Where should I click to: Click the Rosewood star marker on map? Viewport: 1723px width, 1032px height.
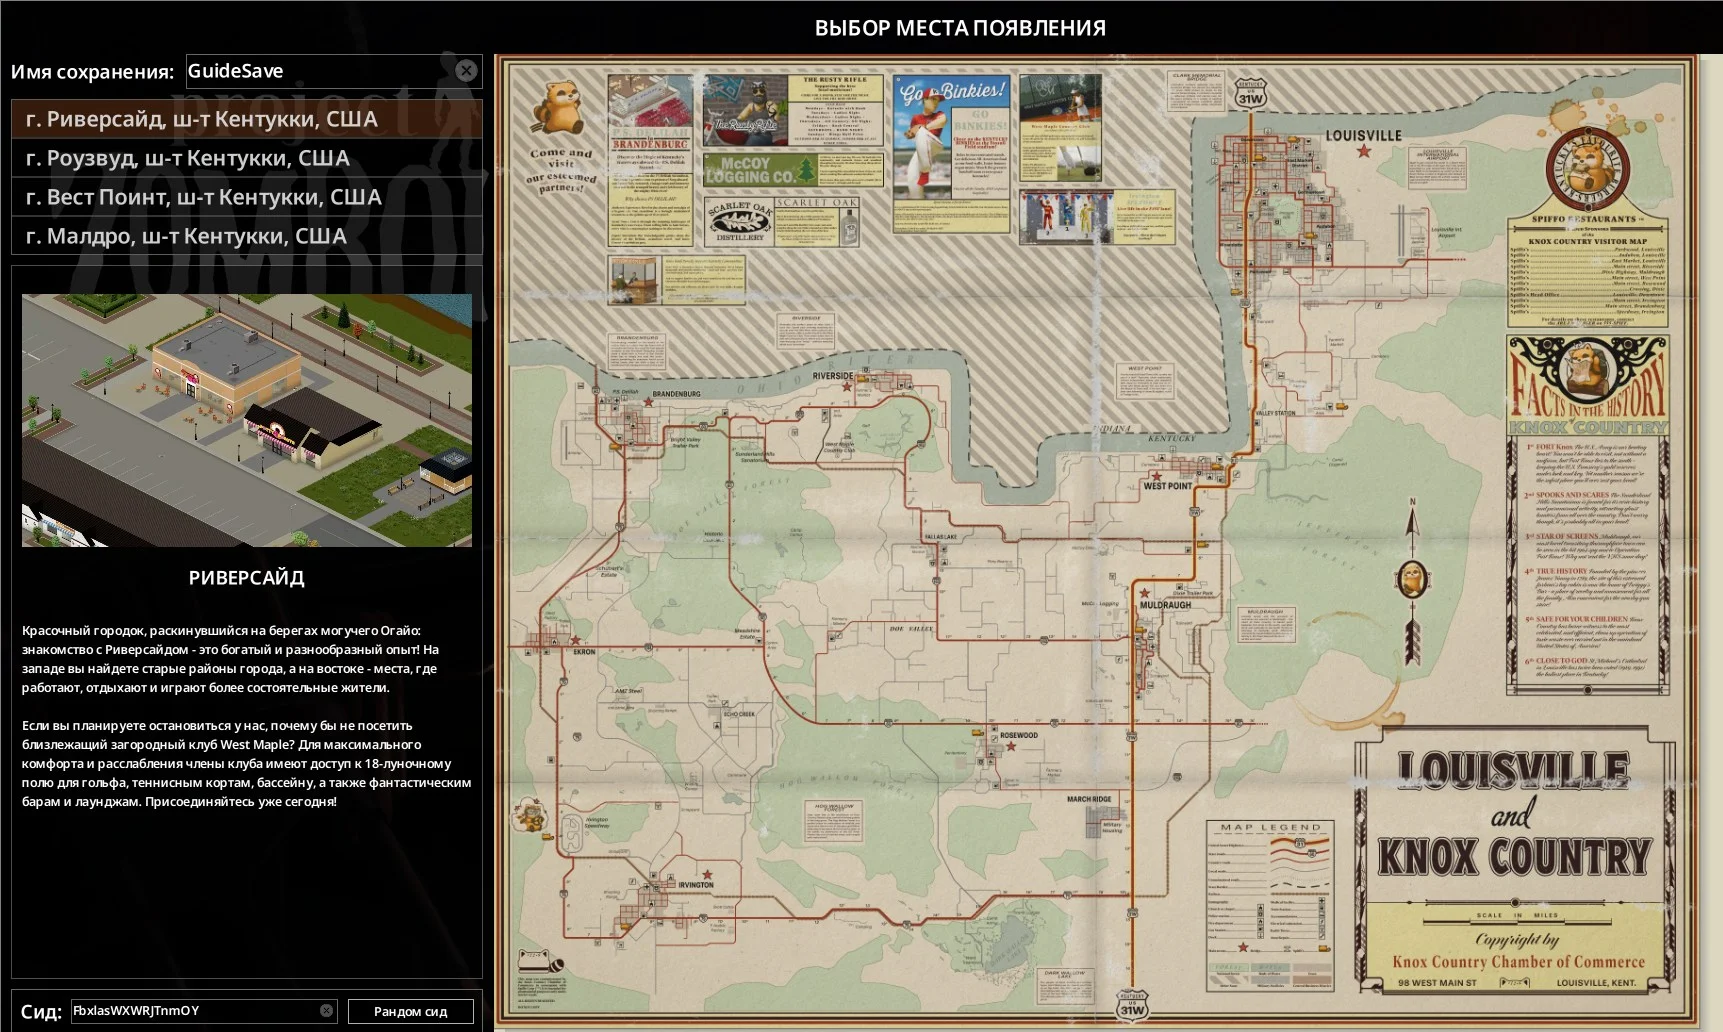click(1011, 746)
